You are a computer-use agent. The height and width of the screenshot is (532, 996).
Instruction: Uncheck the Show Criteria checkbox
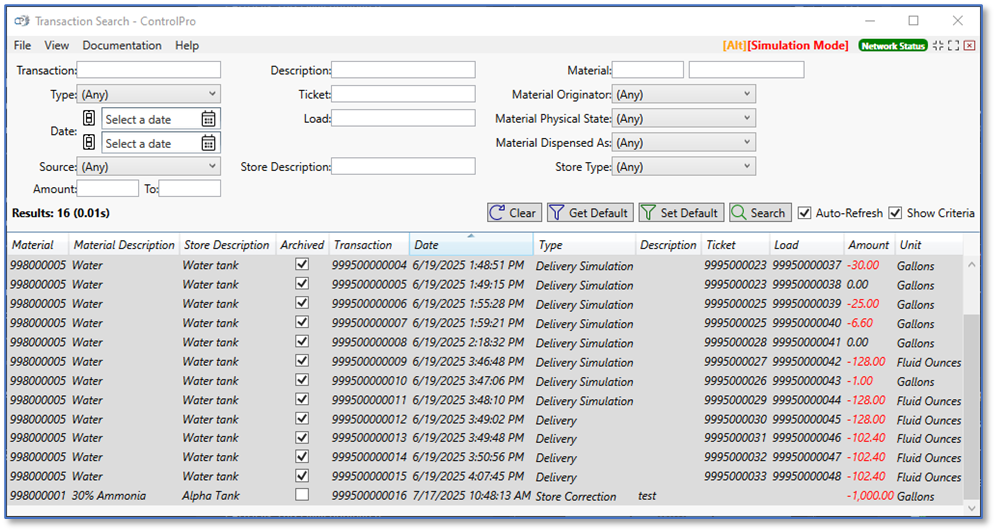coord(895,213)
